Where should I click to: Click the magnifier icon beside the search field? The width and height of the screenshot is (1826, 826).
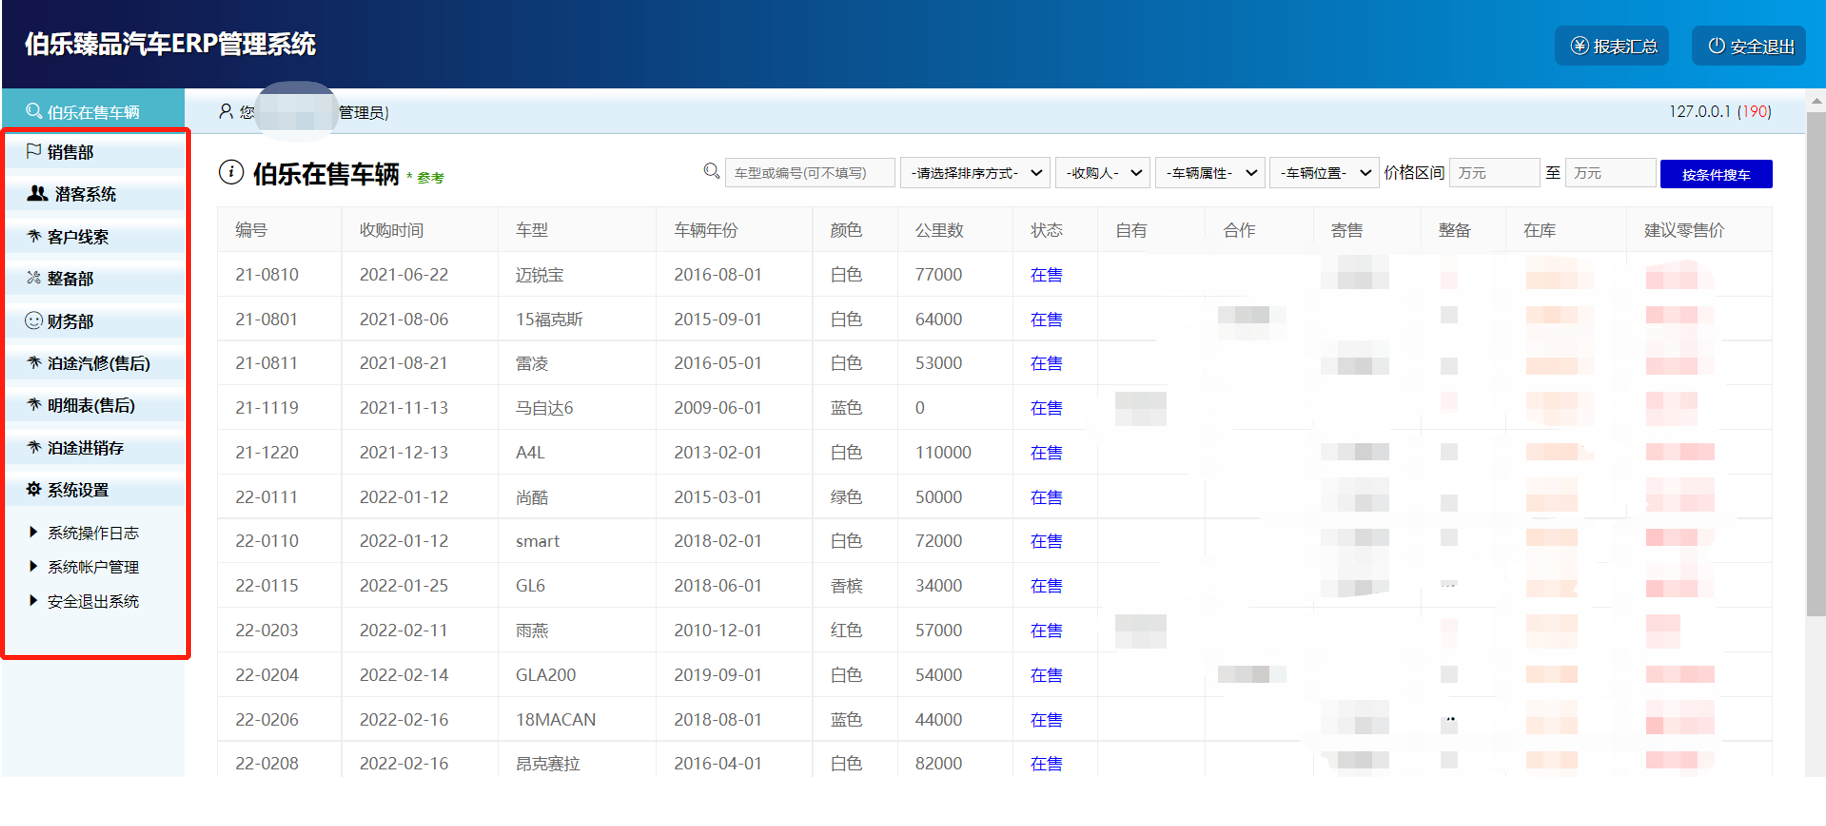(711, 172)
